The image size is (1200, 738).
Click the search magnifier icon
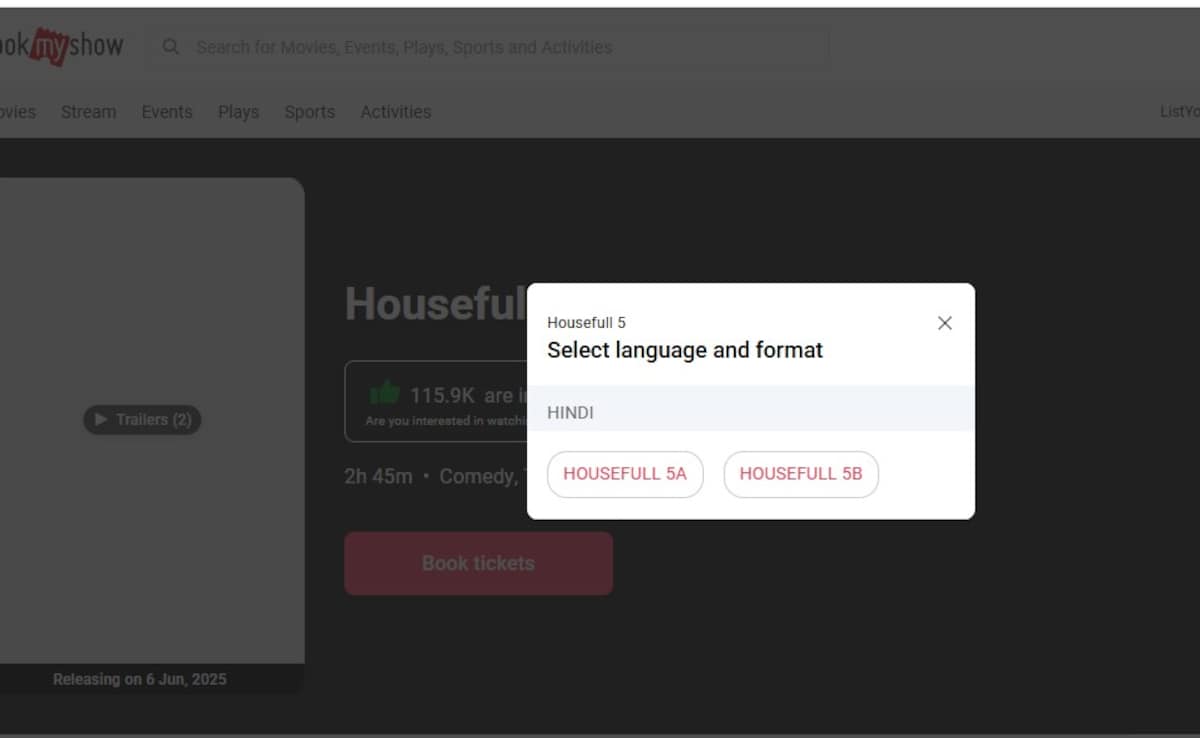(171, 47)
